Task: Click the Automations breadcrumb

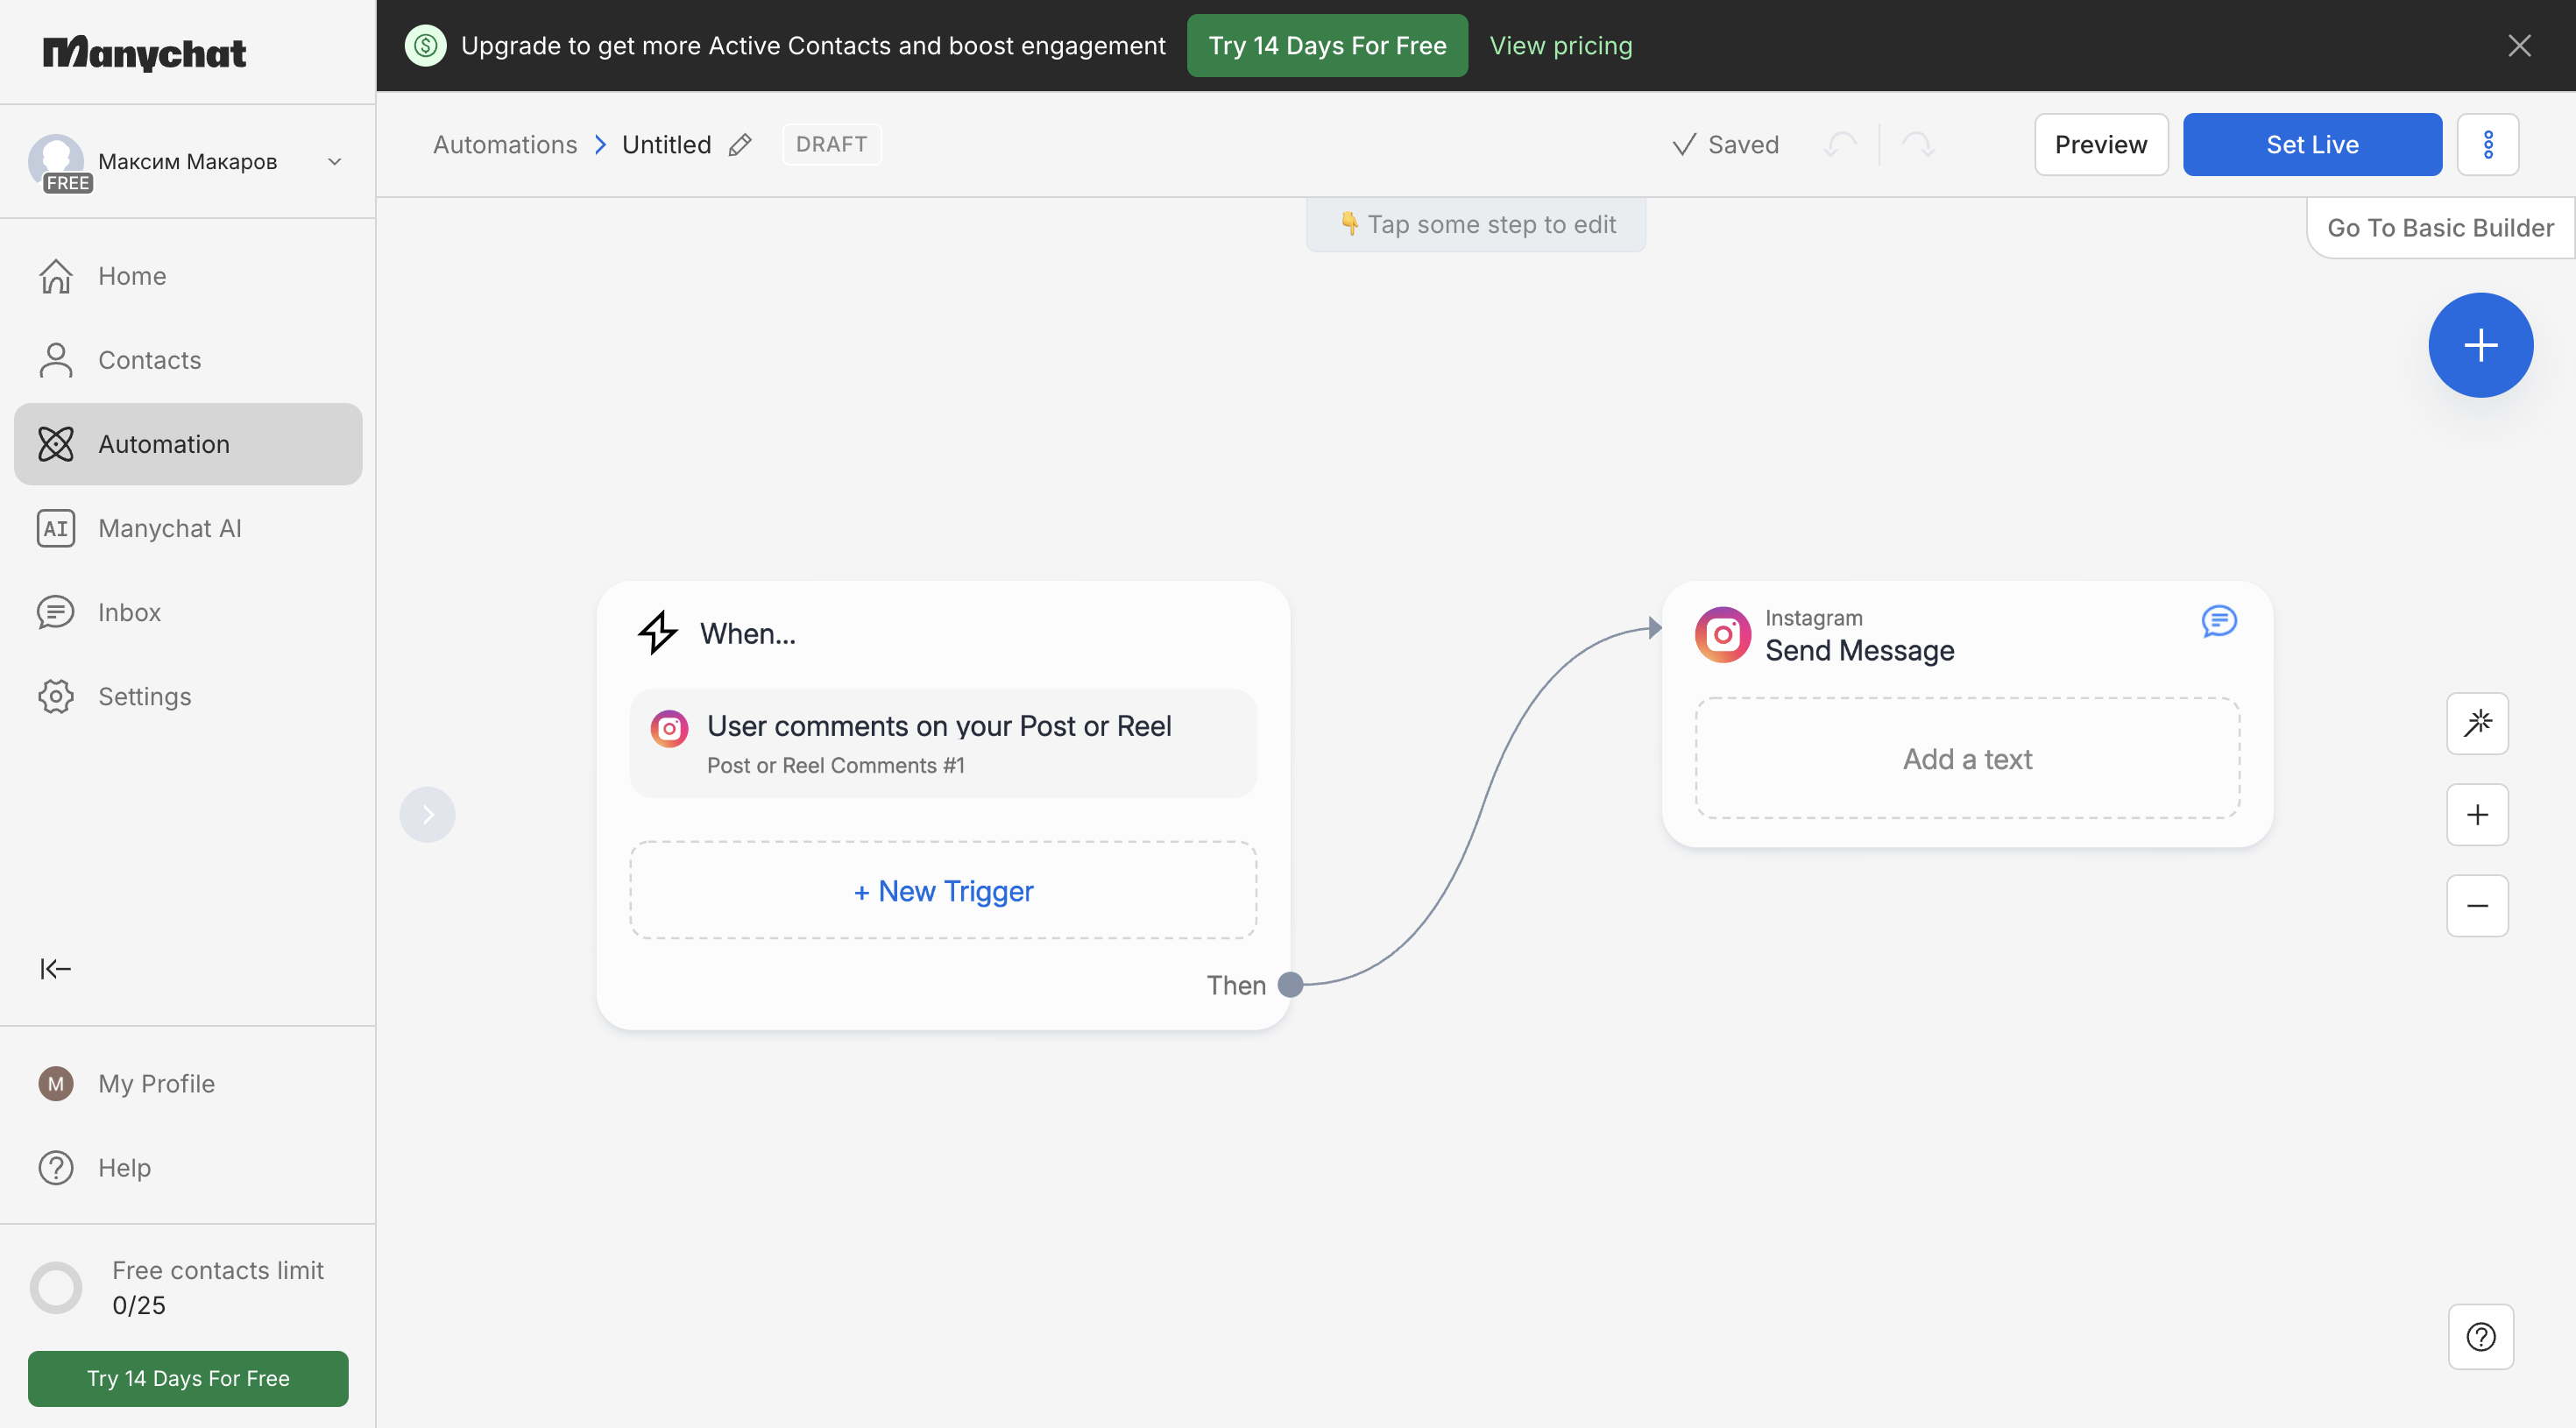Action: (x=505, y=144)
